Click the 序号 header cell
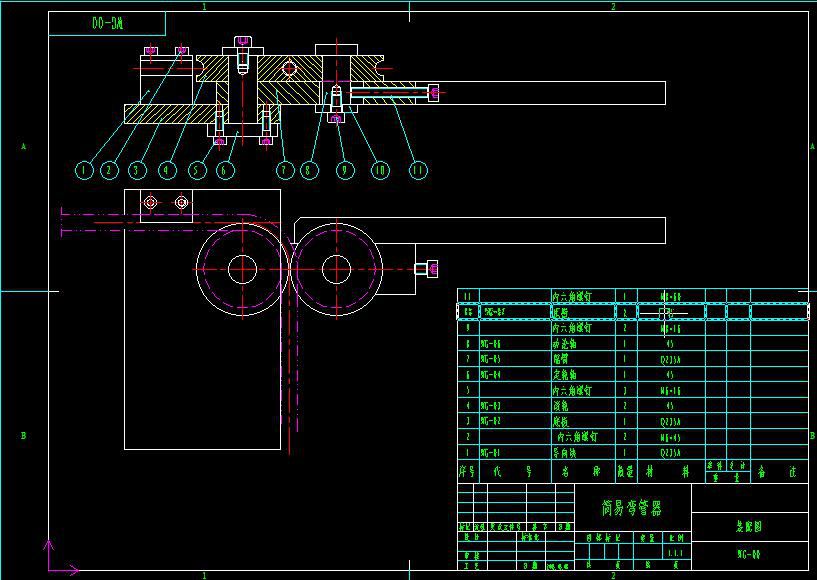 click(468, 470)
